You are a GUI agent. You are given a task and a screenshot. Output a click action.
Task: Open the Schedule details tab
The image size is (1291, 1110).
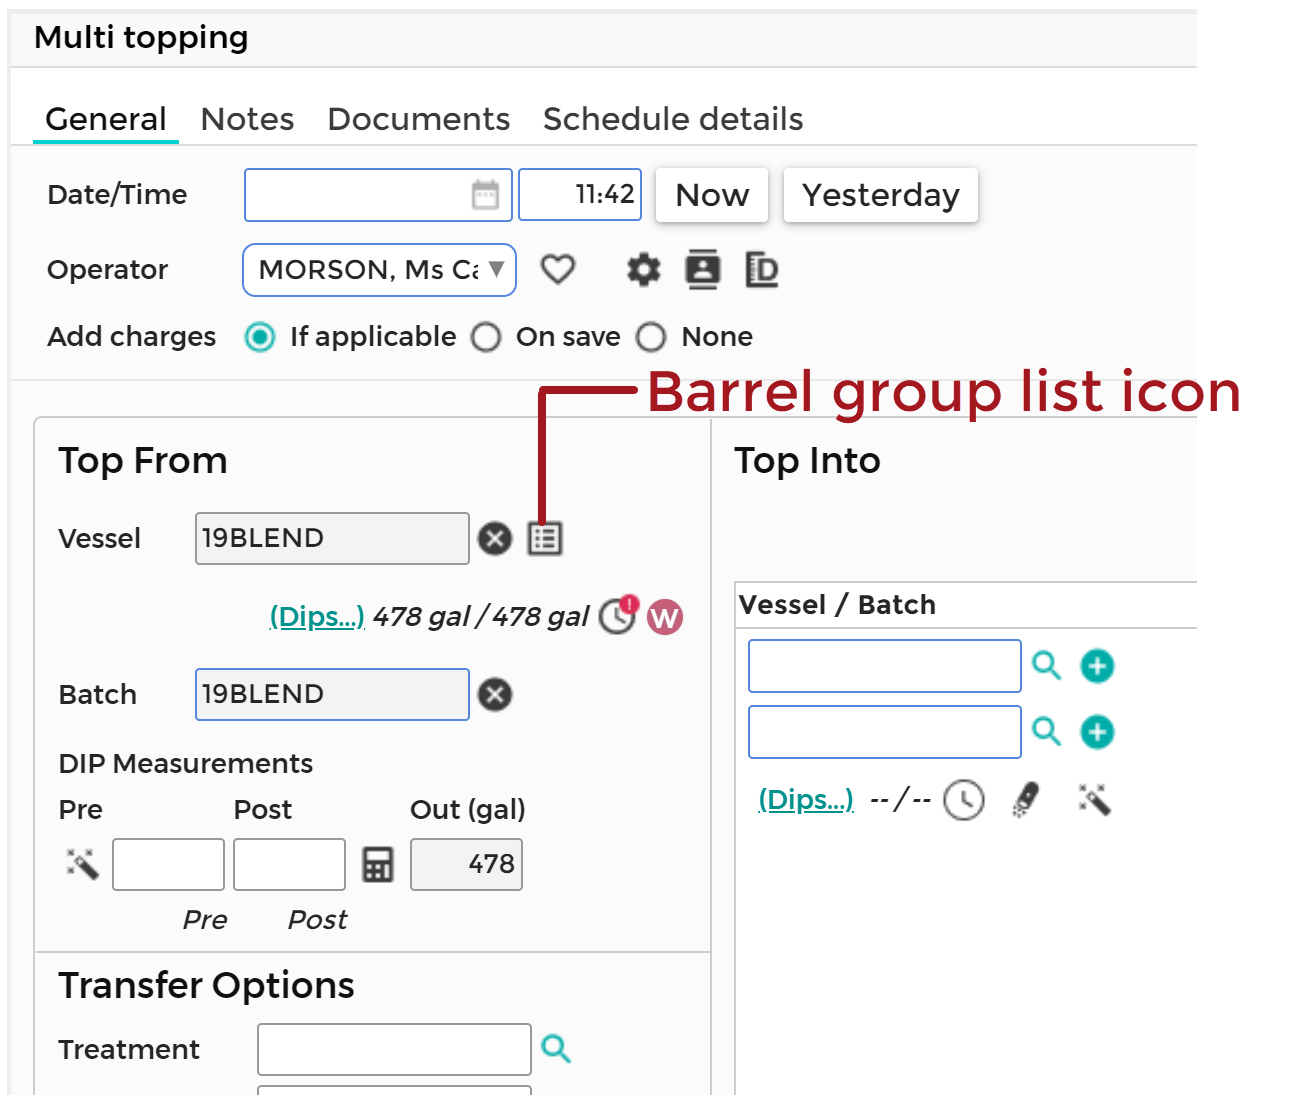click(x=673, y=119)
